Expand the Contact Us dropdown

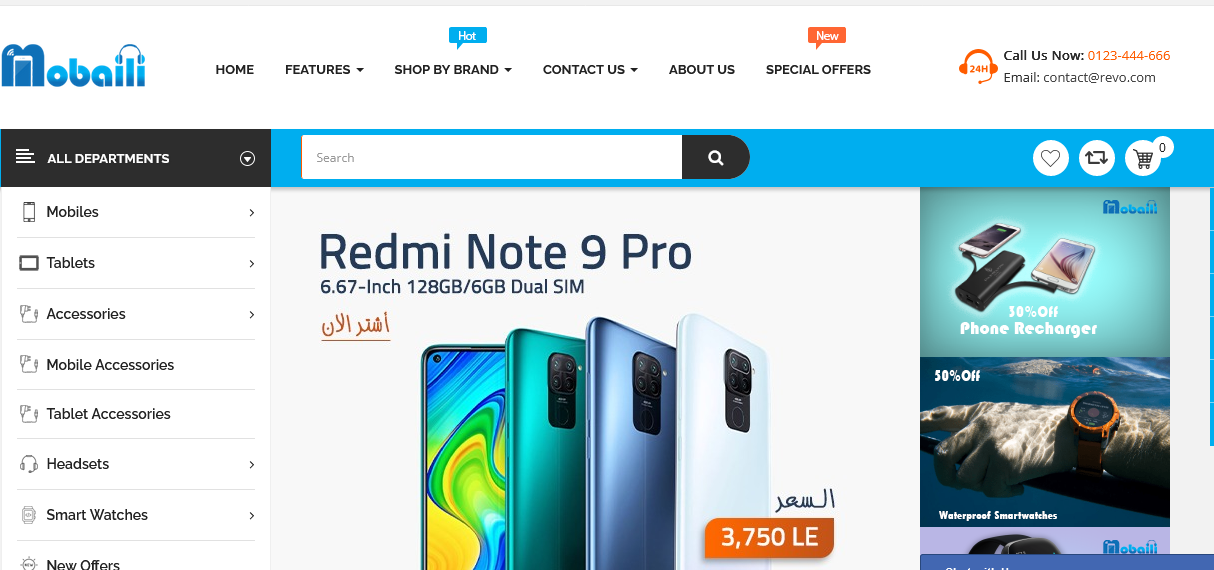(x=590, y=70)
